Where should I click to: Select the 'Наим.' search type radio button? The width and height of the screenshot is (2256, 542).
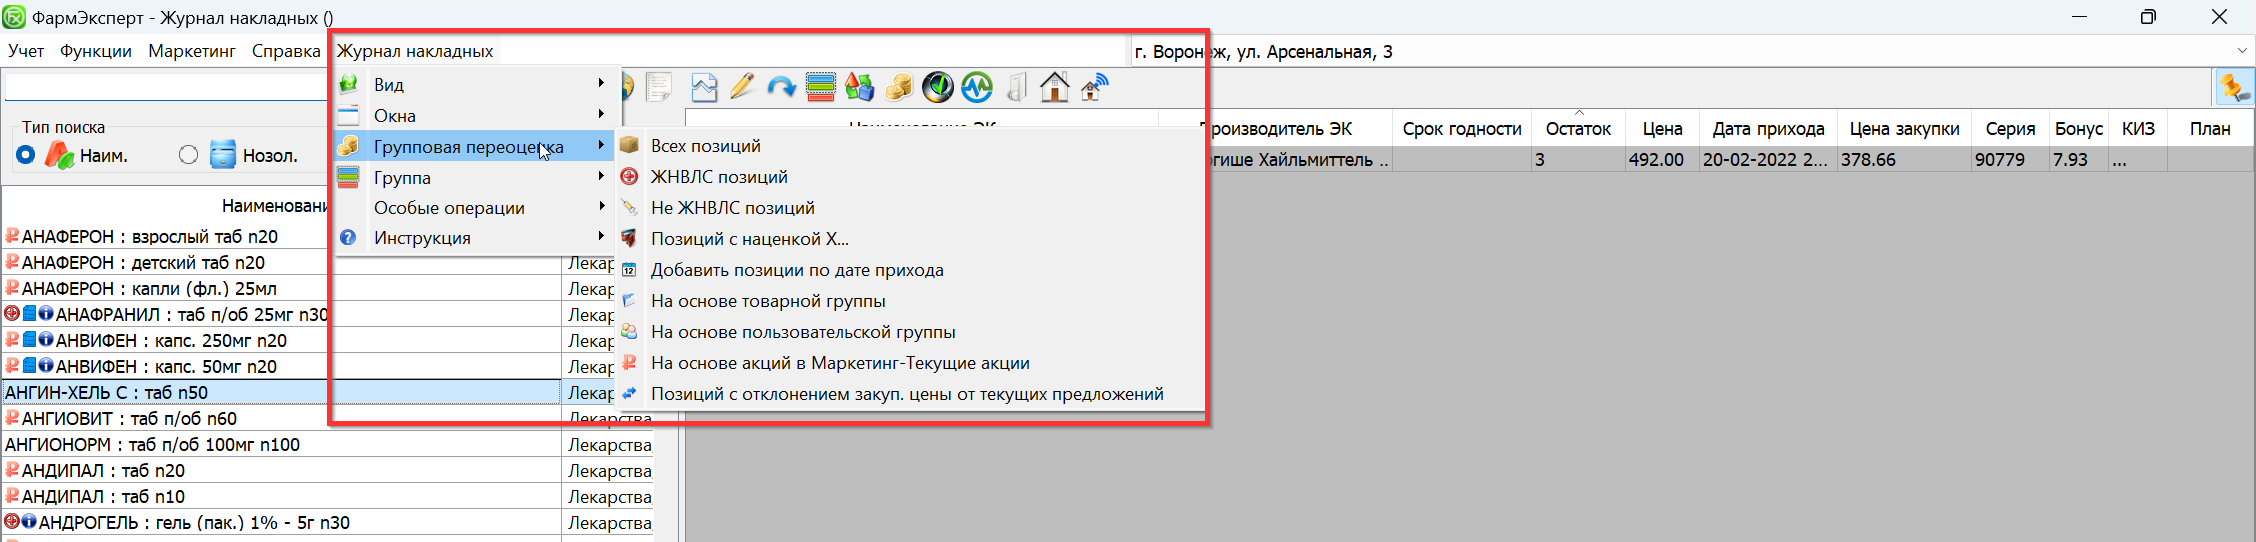tap(26, 155)
